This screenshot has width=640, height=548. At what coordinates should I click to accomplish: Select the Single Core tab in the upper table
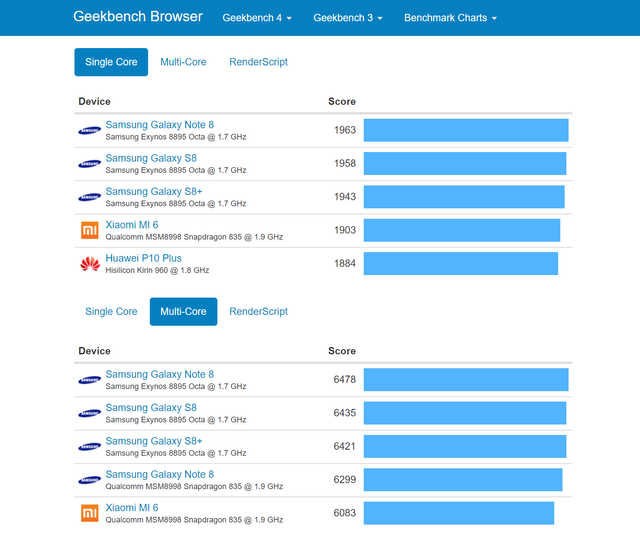tap(111, 62)
